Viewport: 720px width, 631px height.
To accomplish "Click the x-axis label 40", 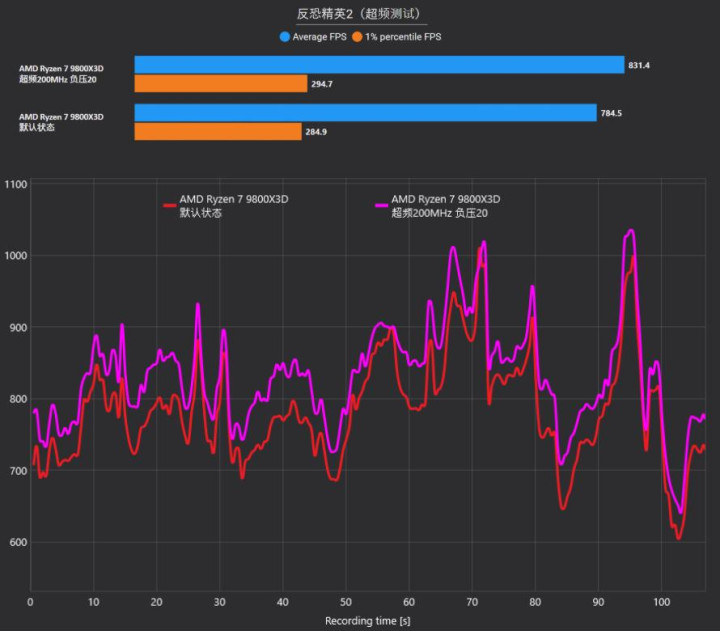I will click(x=283, y=602).
